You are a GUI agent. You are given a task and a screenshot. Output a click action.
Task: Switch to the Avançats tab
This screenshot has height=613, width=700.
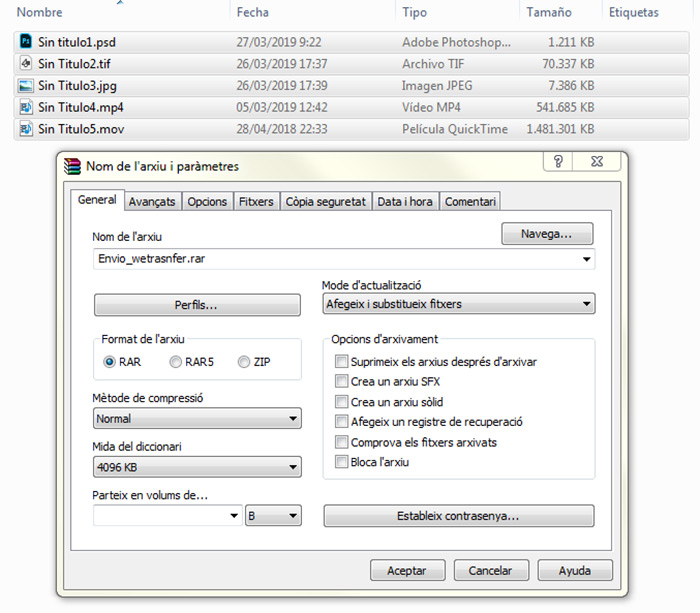(x=152, y=201)
